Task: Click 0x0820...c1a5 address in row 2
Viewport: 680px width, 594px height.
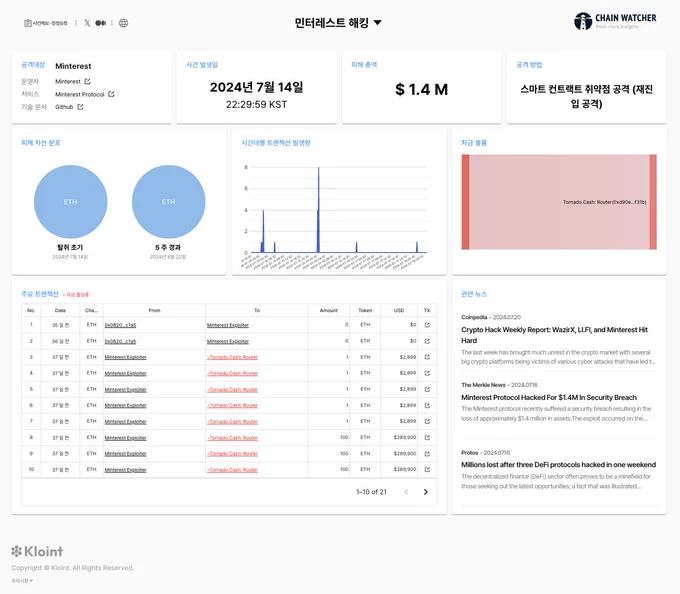Action: coord(120,342)
